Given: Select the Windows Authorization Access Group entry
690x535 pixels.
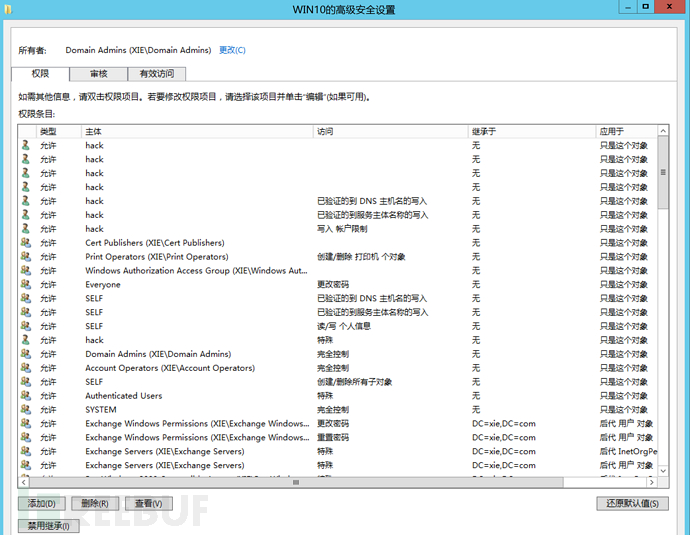Looking at the screenshot, I should pyautogui.click(x=338, y=271).
